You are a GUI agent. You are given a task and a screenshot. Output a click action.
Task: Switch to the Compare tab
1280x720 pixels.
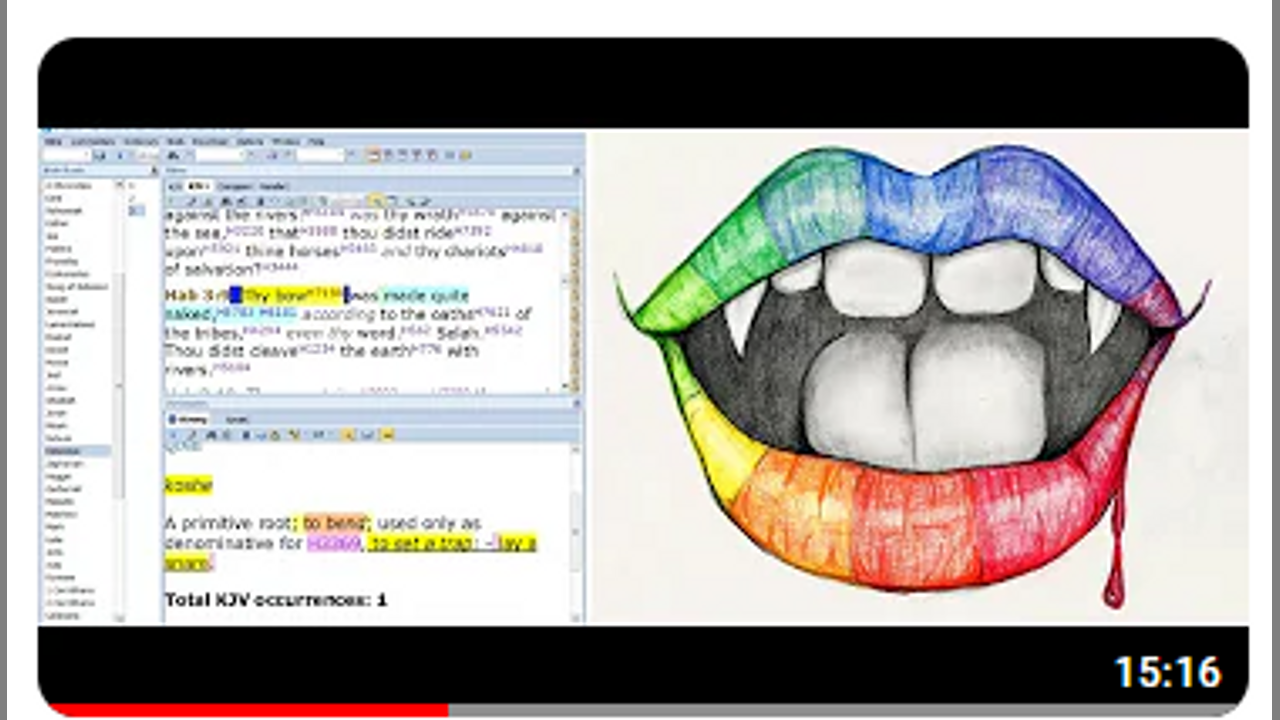(234, 186)
